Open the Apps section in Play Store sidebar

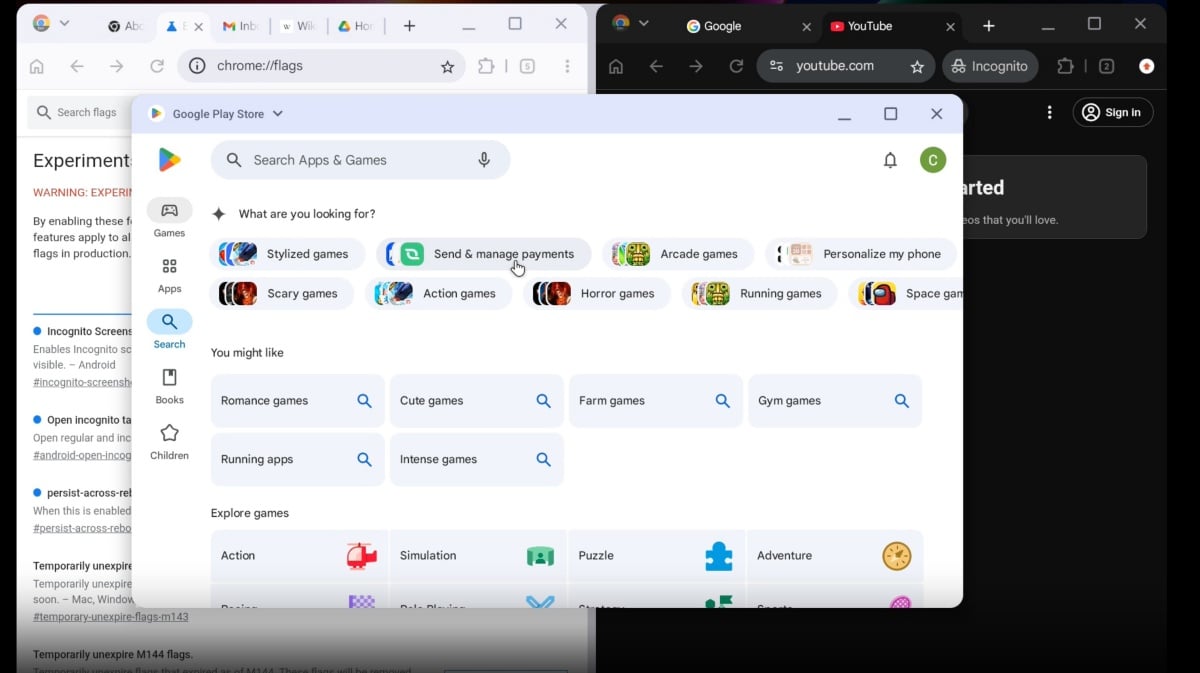pyautogui.click(x=169, y=274)
